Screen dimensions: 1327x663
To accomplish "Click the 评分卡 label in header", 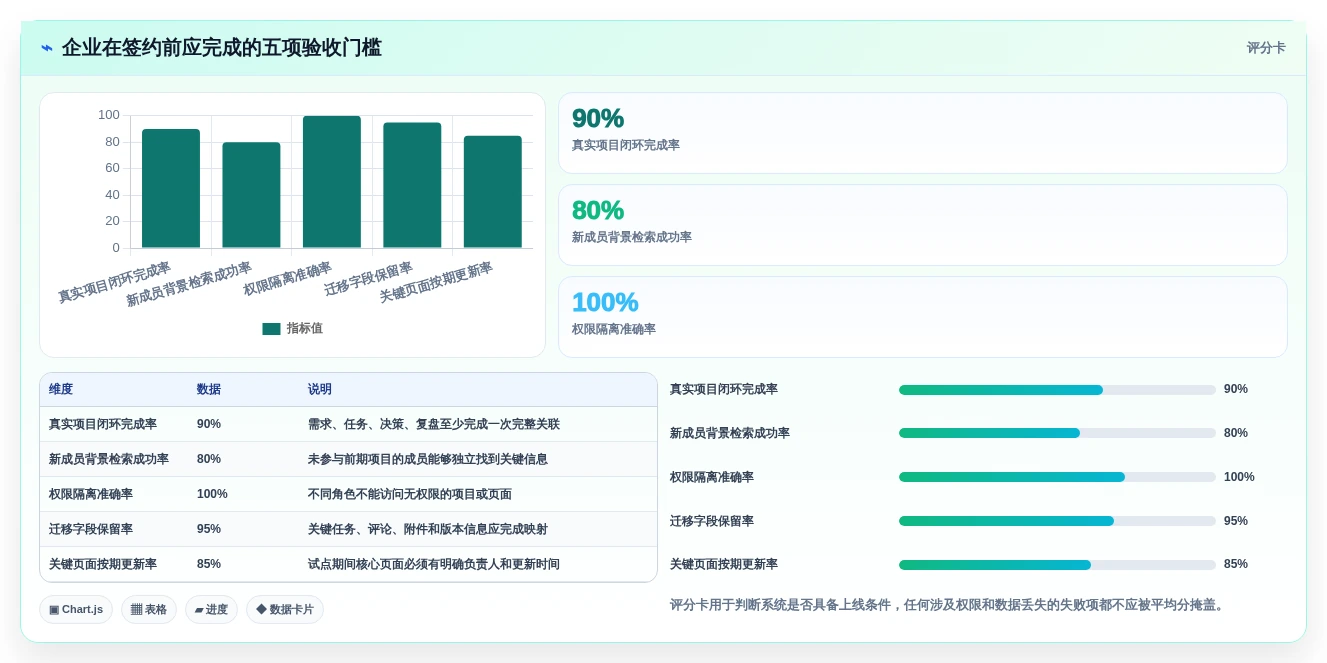I will pyautogui.click(x=1266, y=48).
